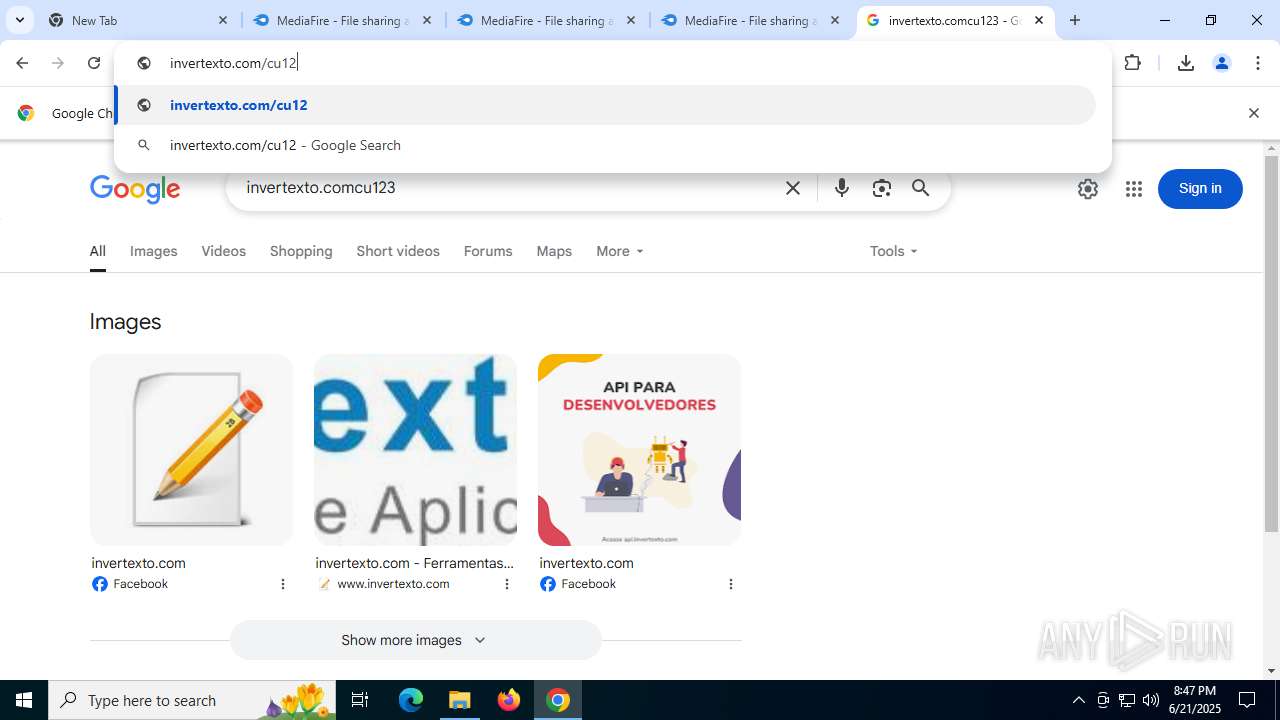Open the Extensions puzzle icon

(1133, 63)
